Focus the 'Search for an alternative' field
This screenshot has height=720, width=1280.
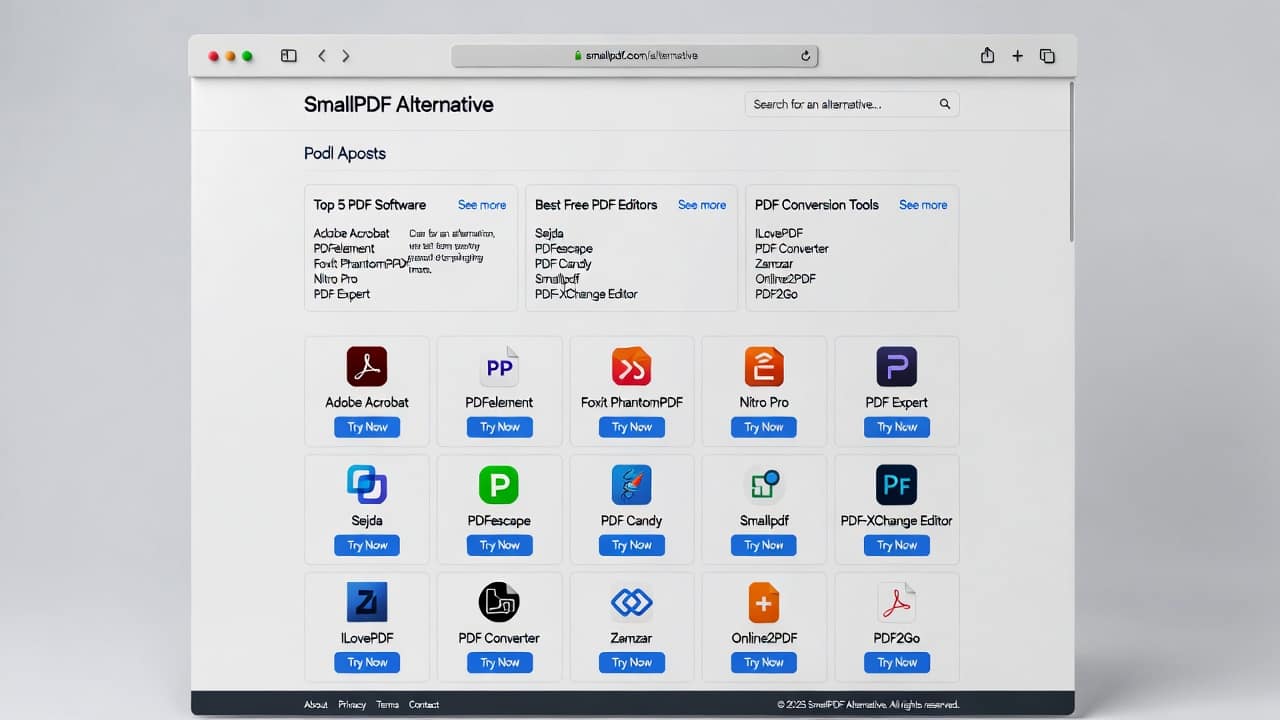pos(852,104)
